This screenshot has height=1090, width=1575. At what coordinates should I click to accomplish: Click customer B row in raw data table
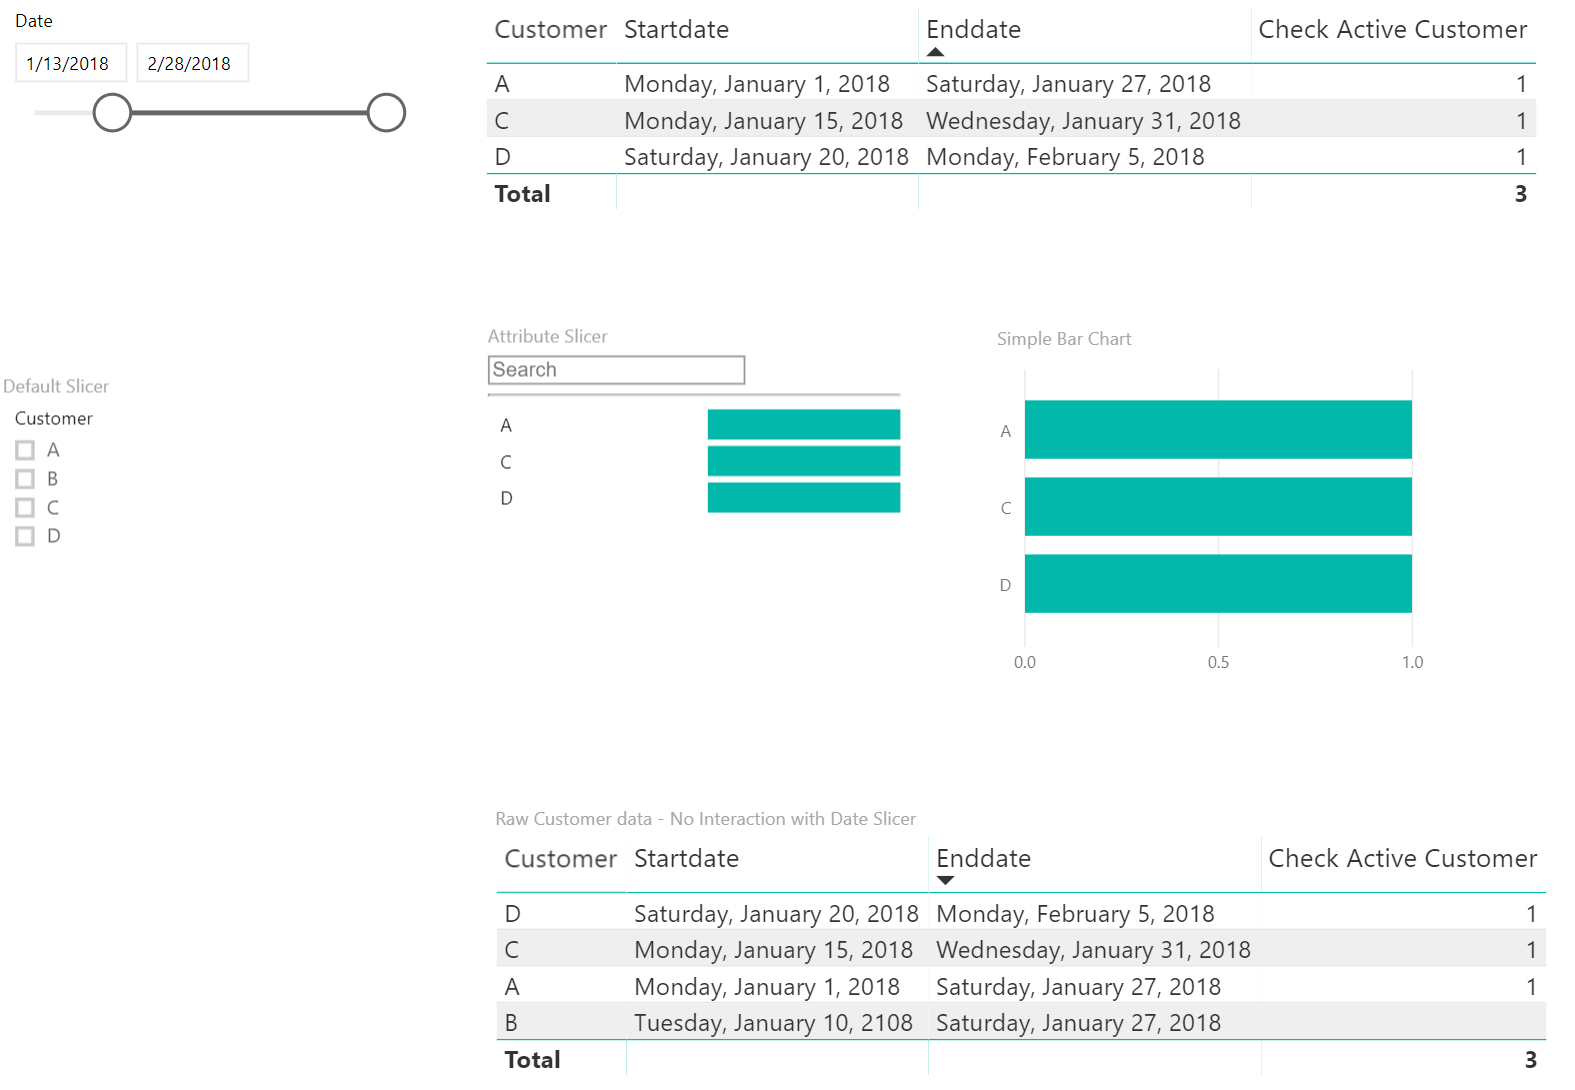pyautogui.click(x=1021, y=1023)
